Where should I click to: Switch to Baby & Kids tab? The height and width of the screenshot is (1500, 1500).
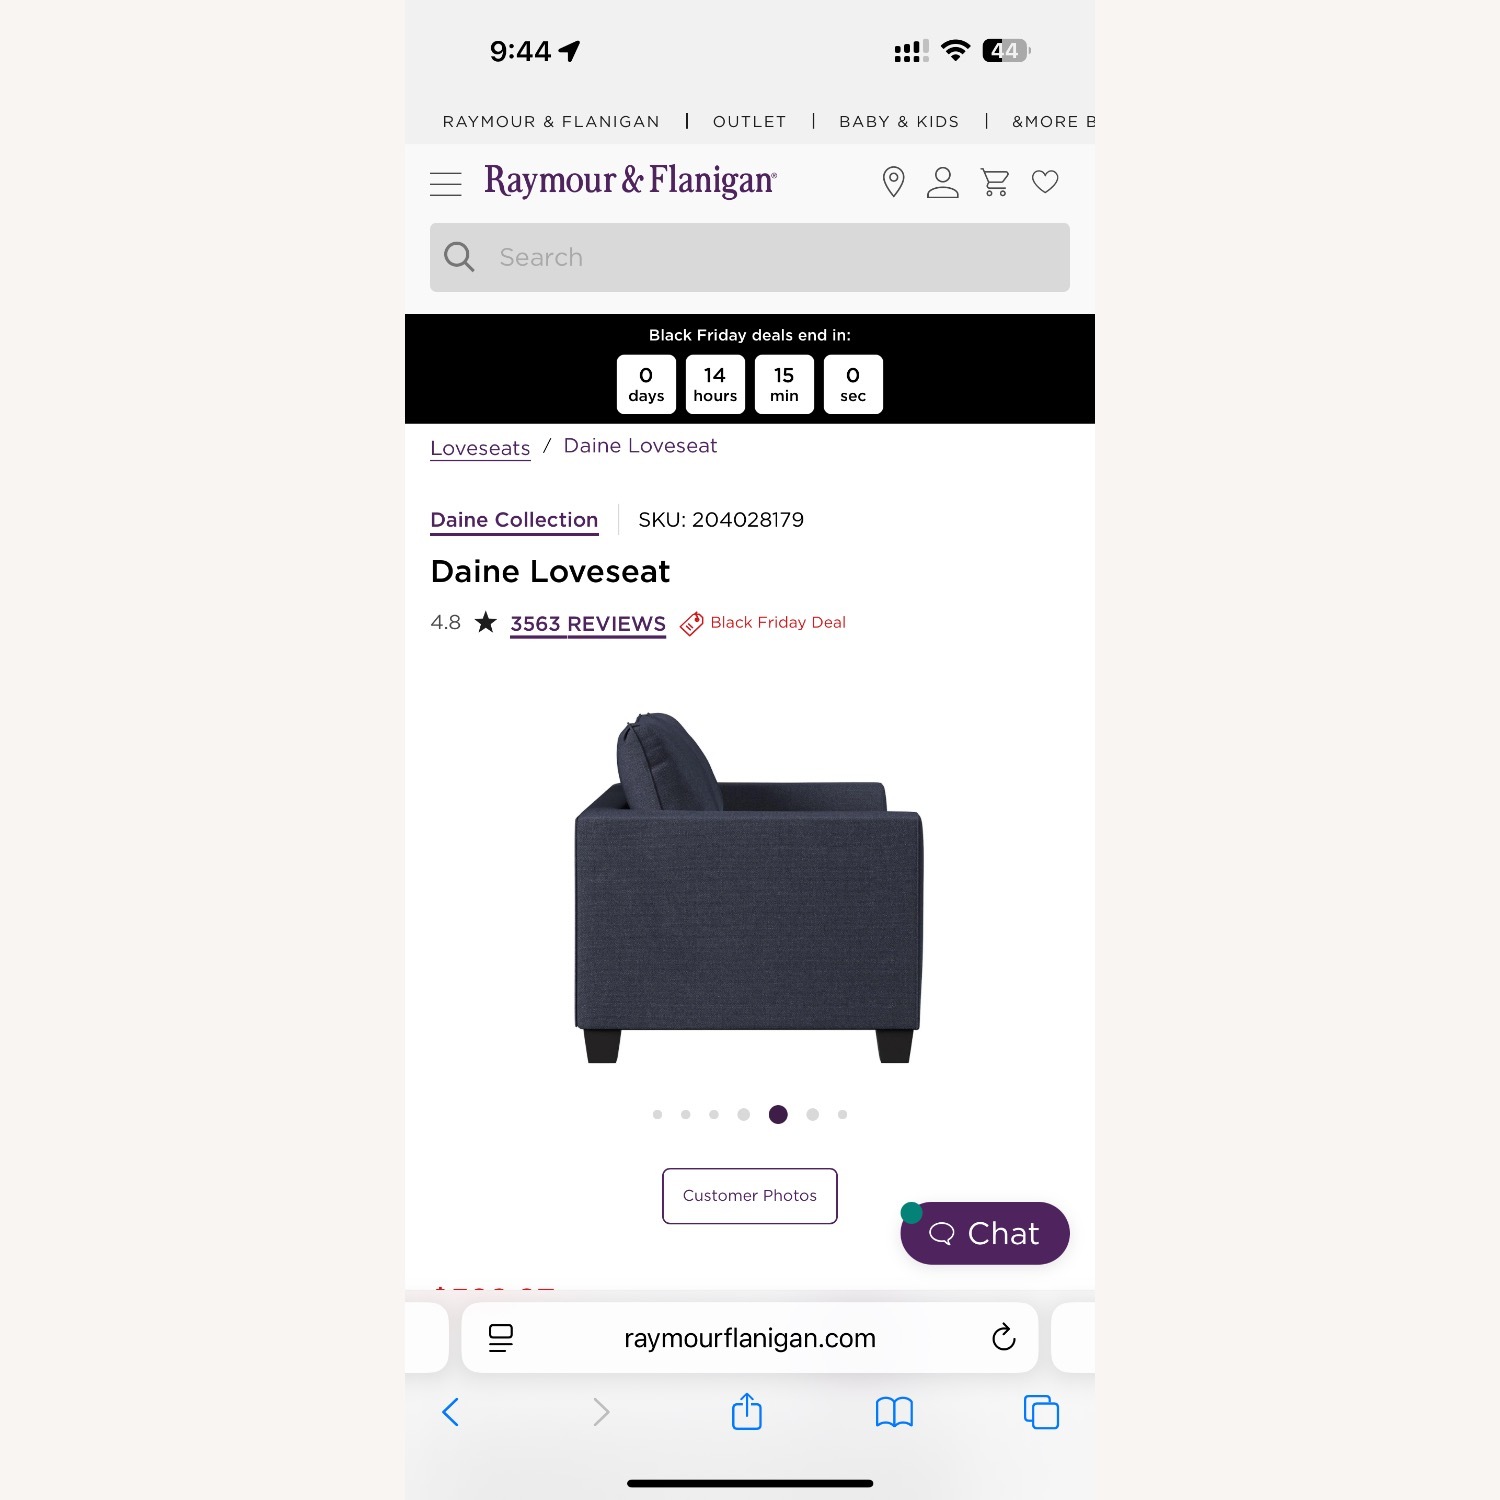coord(899,121)
